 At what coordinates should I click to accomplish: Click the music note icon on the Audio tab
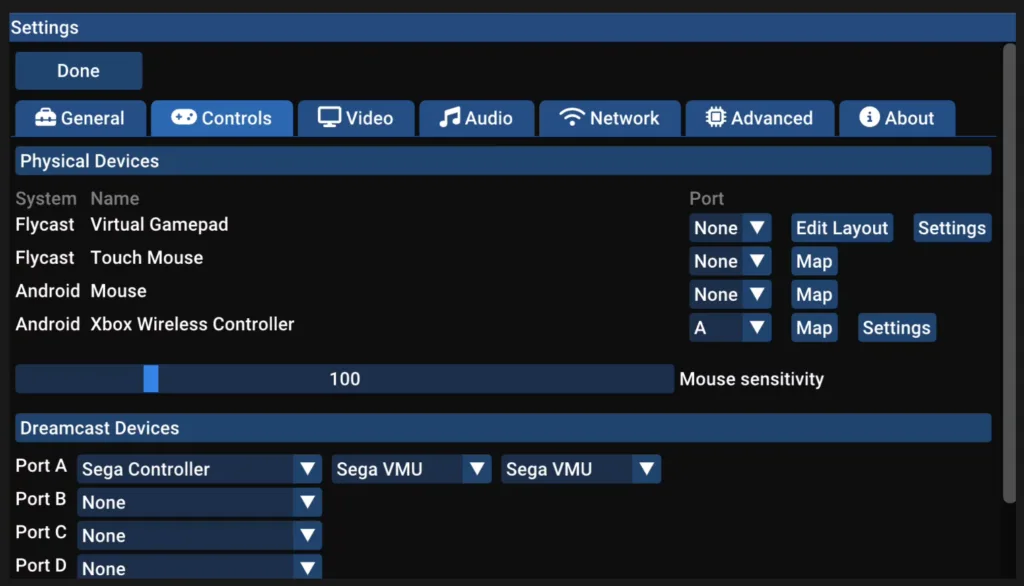tap(447, 118)
